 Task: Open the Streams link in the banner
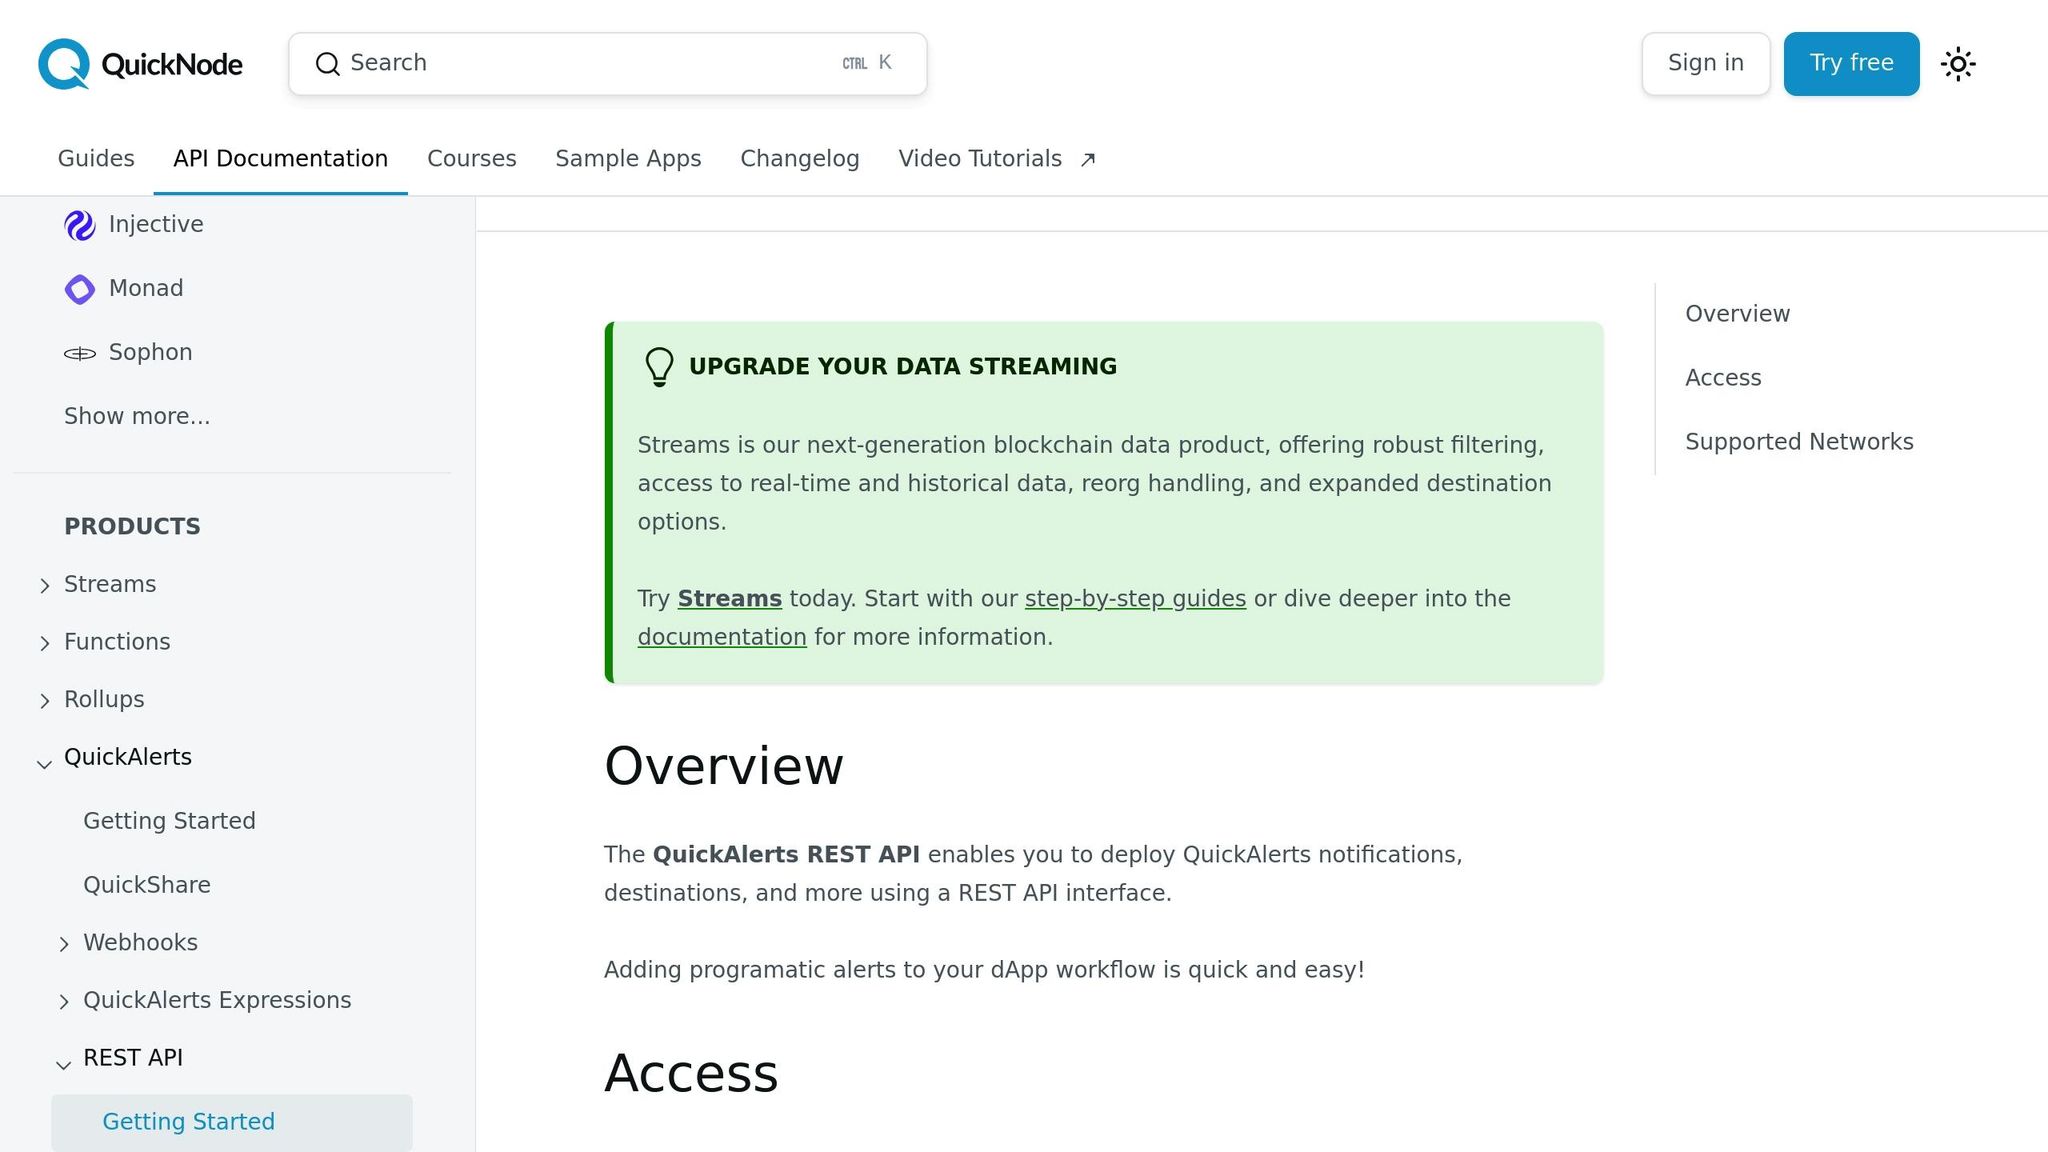pyautogui.click(x=730, y=598)
